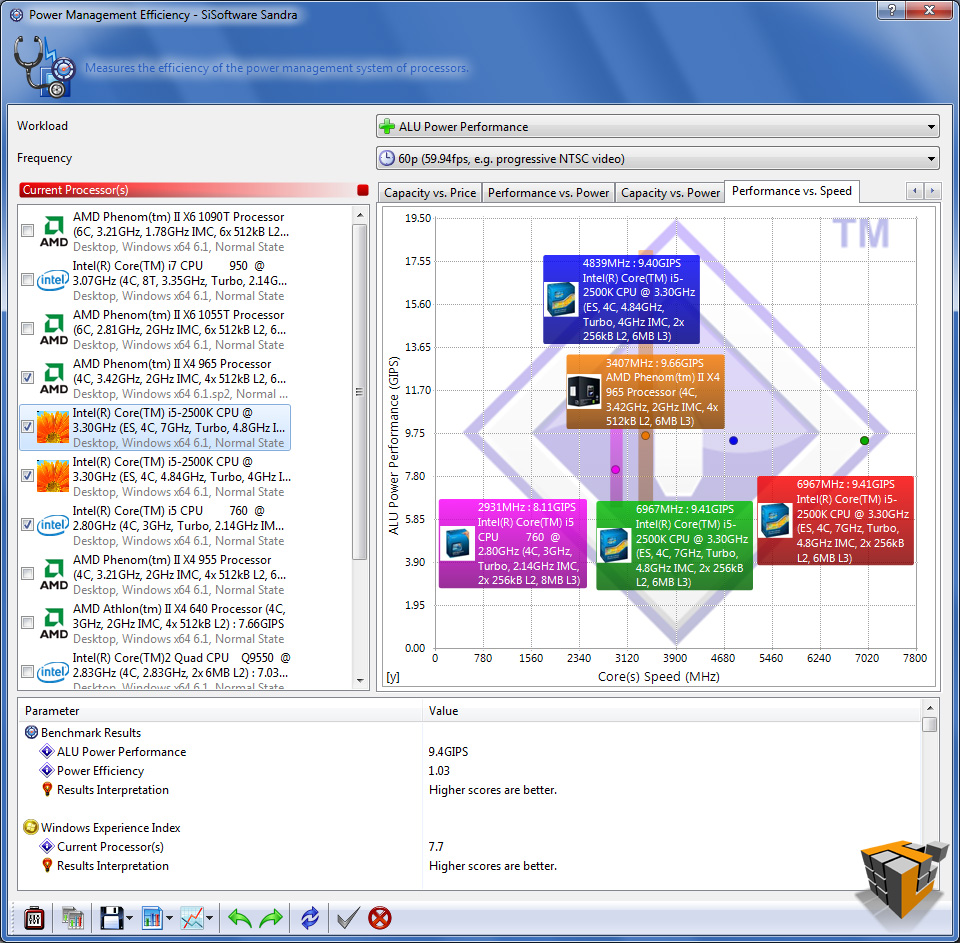This screenshot has width=960, height=943.
Task: Check the AMD Phenom II X6 1090T checkbox
Action: (x=28, y=230)
